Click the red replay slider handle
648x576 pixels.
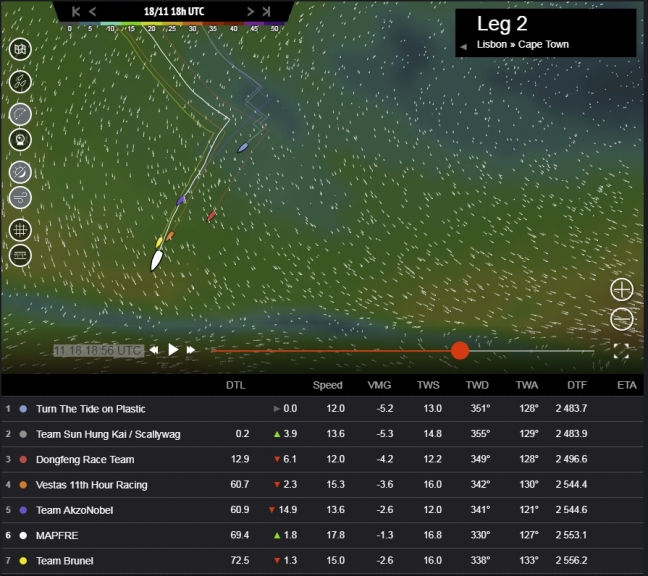point(460,351)
